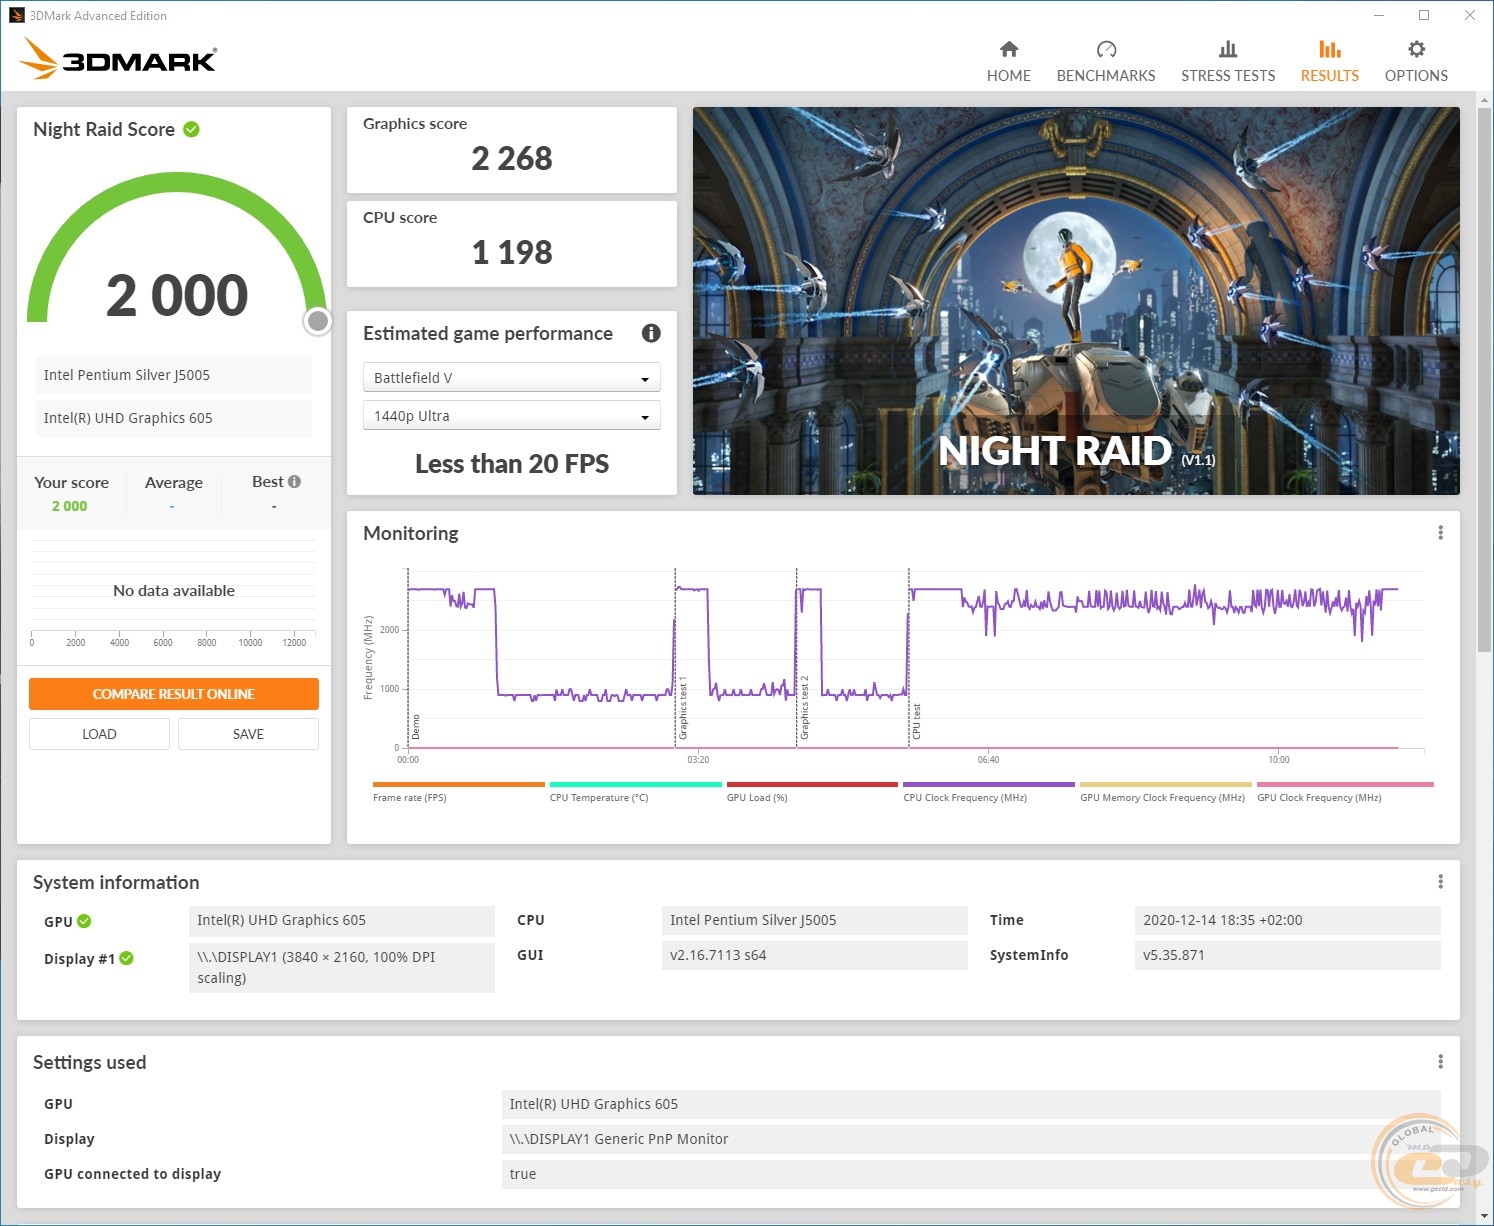Toggle the GPU Load (%) legend series

click(757, 797)
